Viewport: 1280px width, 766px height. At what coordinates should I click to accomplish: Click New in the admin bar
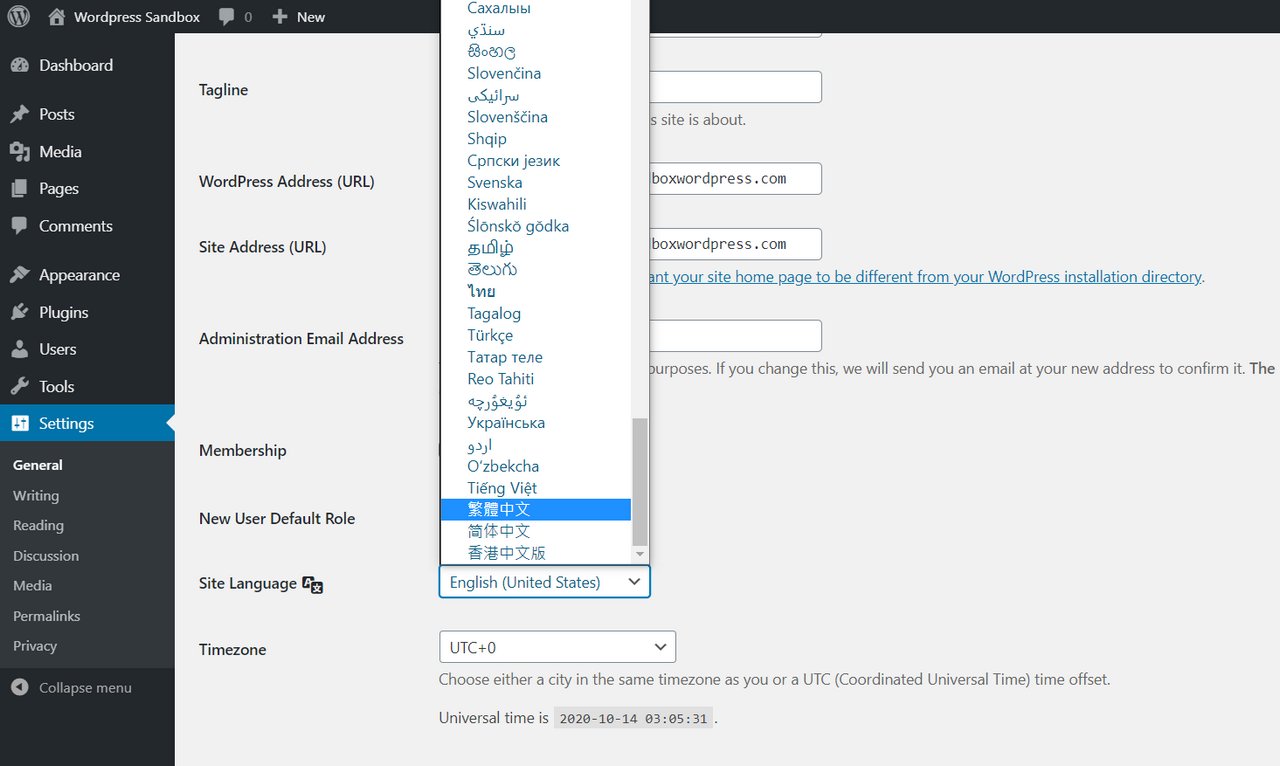pos(311,17)
